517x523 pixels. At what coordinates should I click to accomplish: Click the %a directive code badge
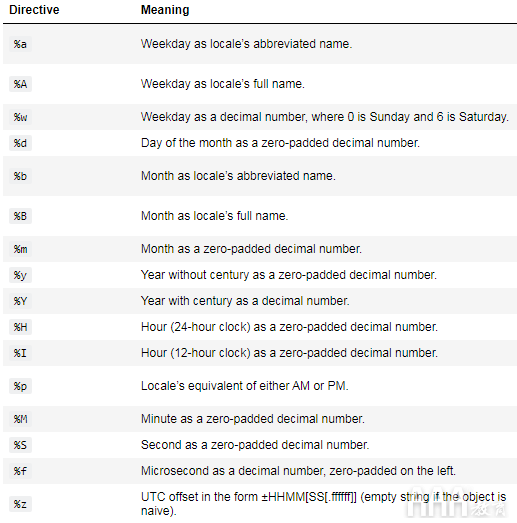pyautogui.click(x=20, y=44)
